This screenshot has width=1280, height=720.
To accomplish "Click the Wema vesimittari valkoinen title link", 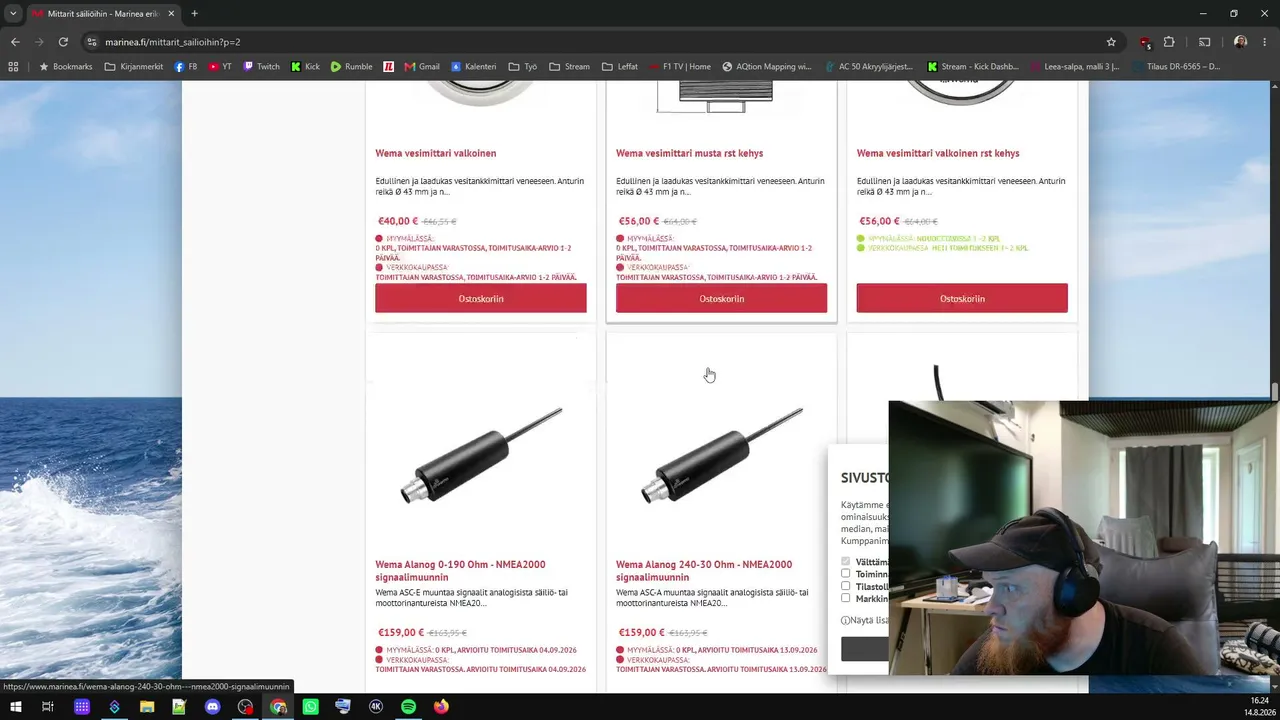I will [x=436, y=153].
